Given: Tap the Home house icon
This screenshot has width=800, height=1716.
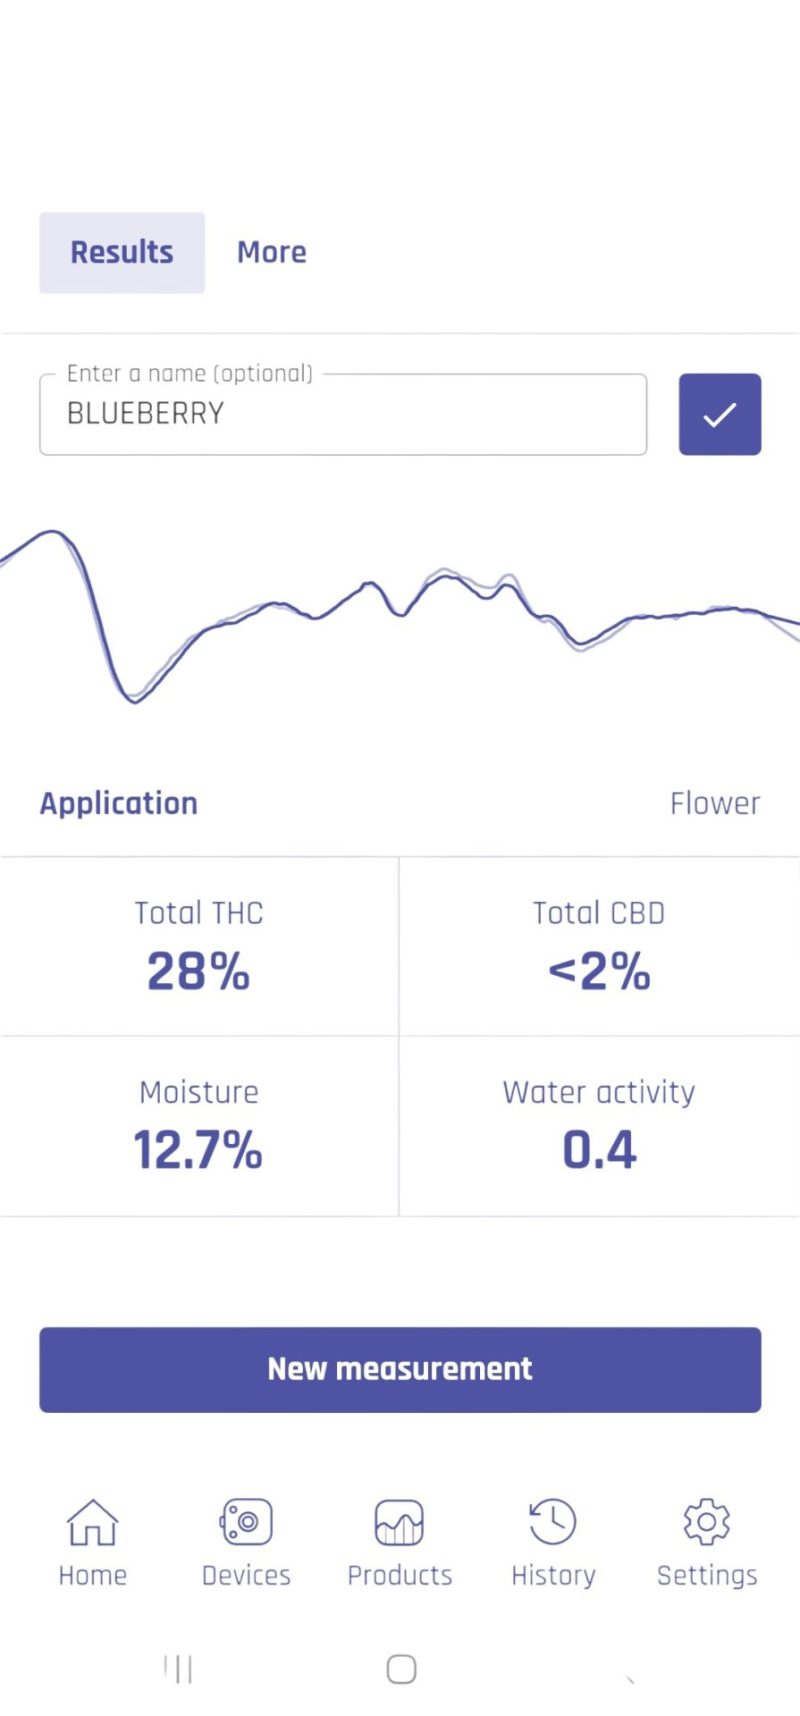Looking at the screenshot, I should (92, 1522).
